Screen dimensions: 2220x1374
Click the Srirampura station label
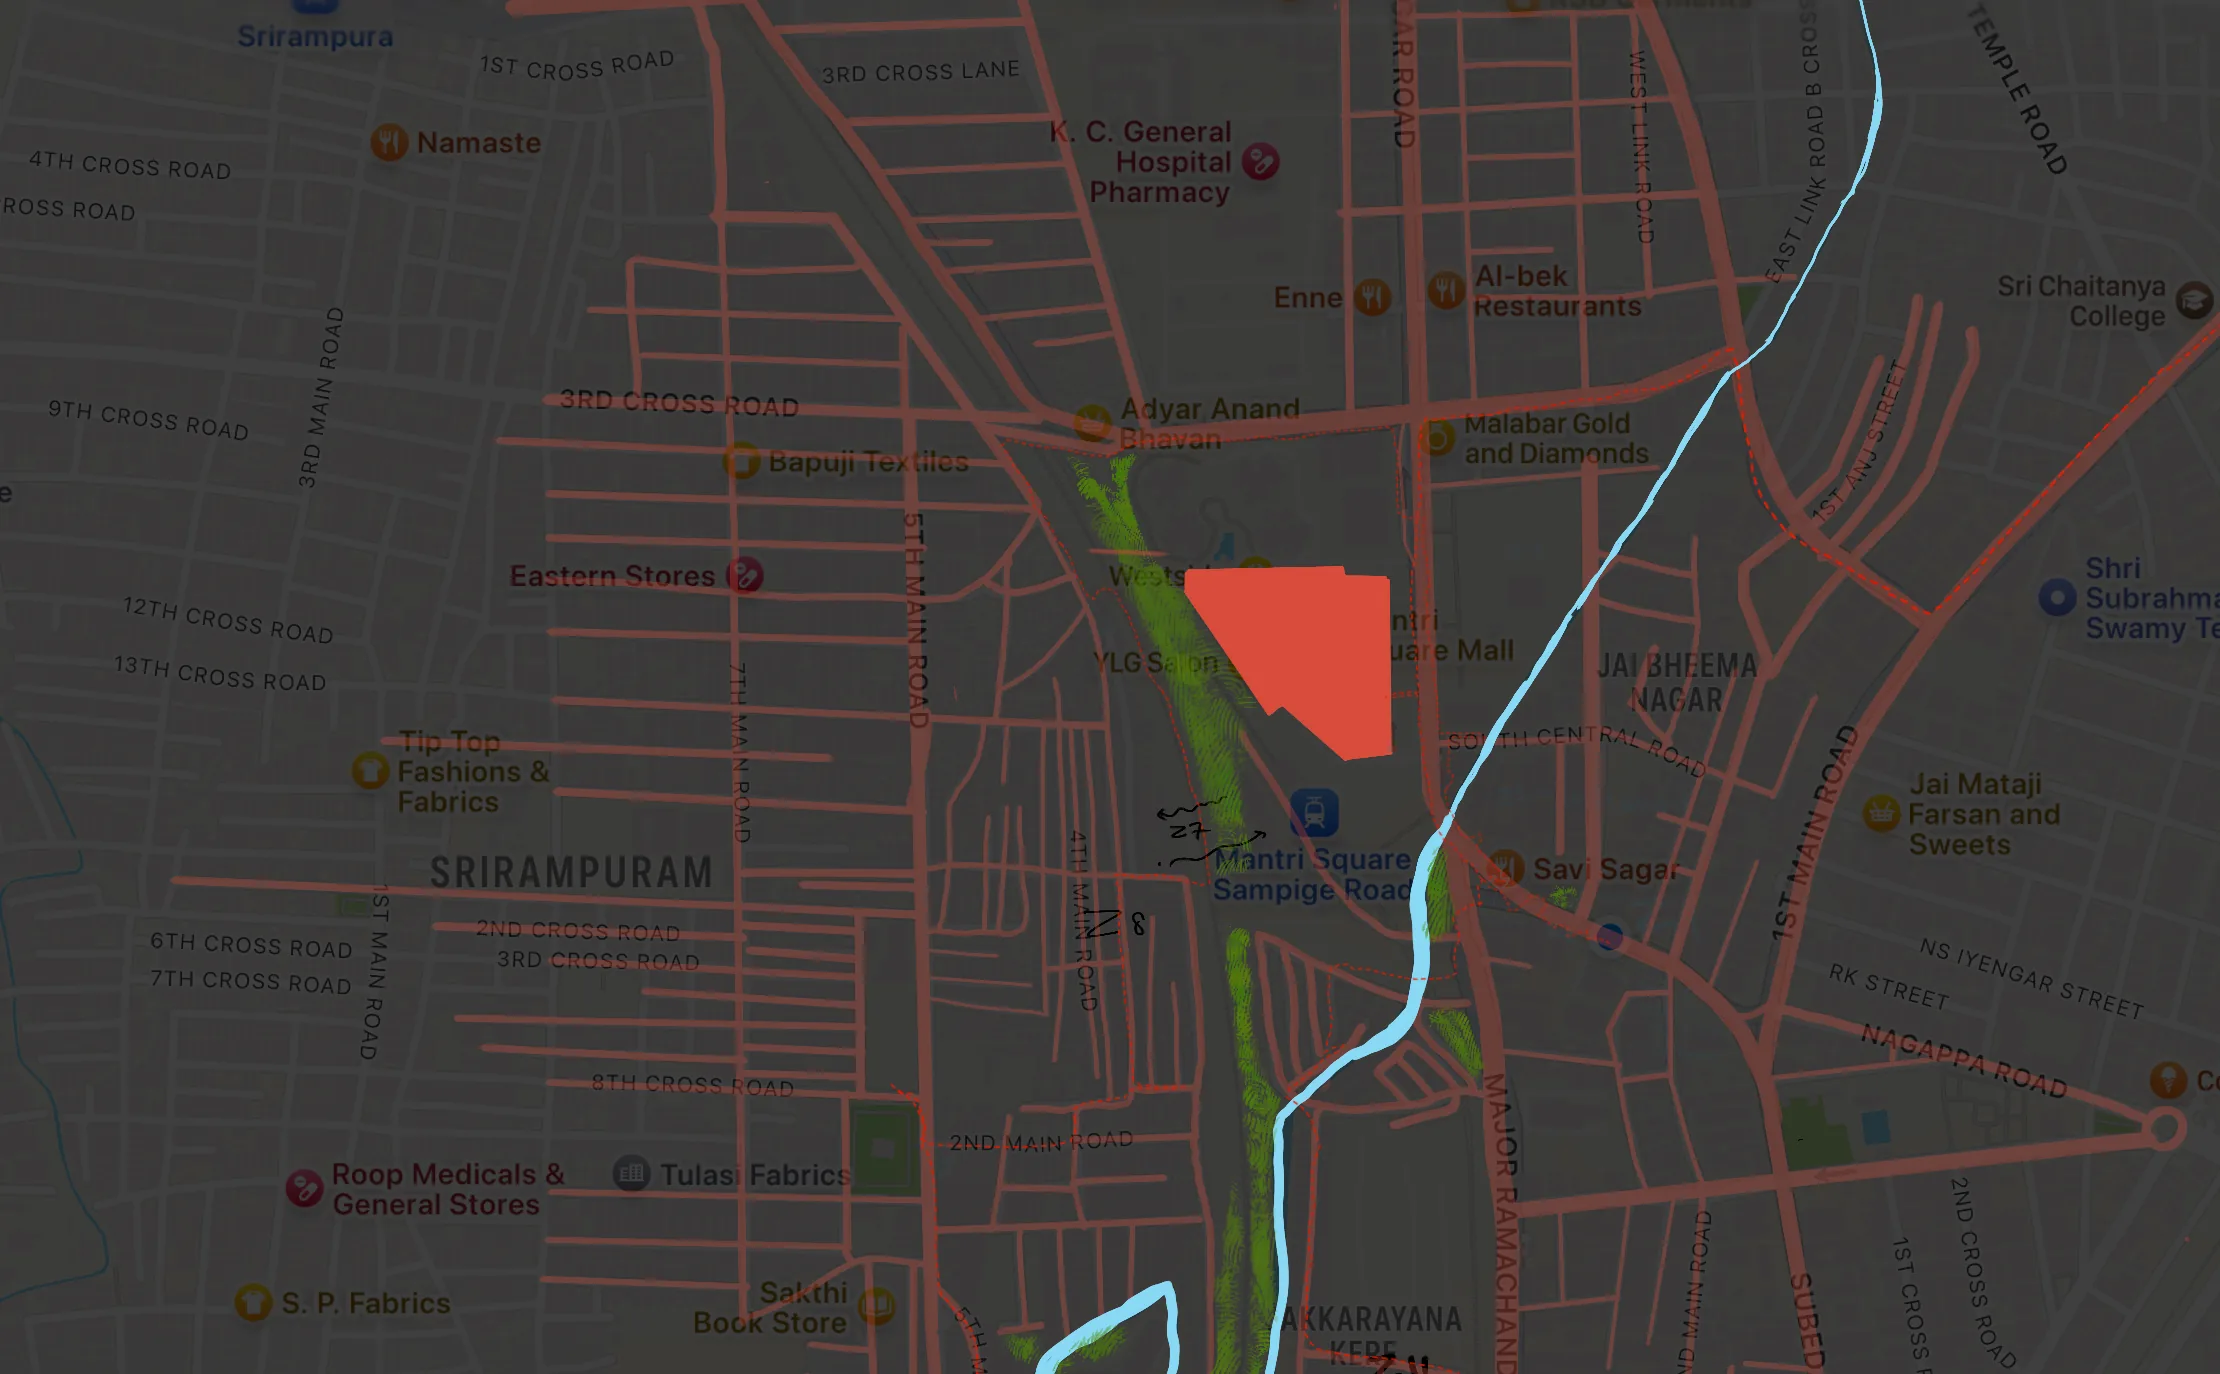(315, 37)
